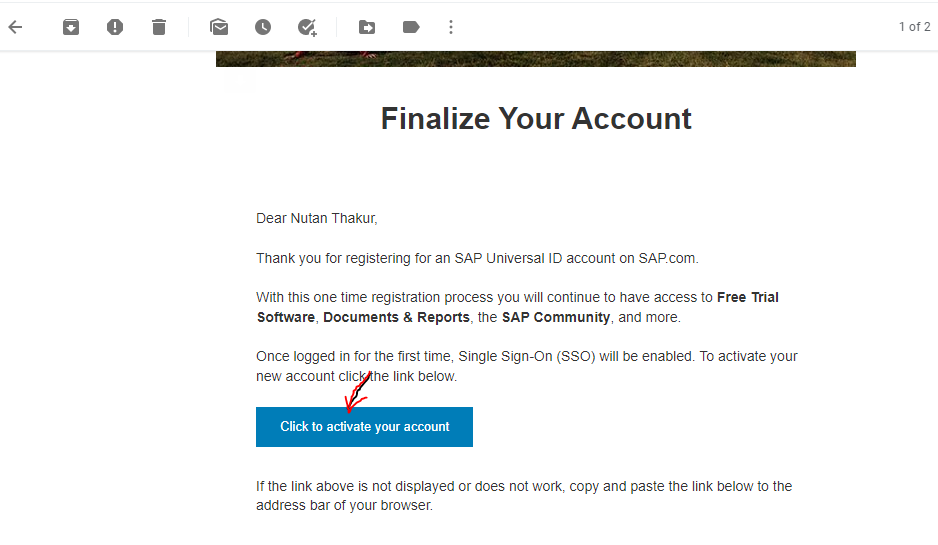Image resolution: width=938 pixels, height=545 pixels.
Task: Go back to inbox with arrow
Action: 16,27
